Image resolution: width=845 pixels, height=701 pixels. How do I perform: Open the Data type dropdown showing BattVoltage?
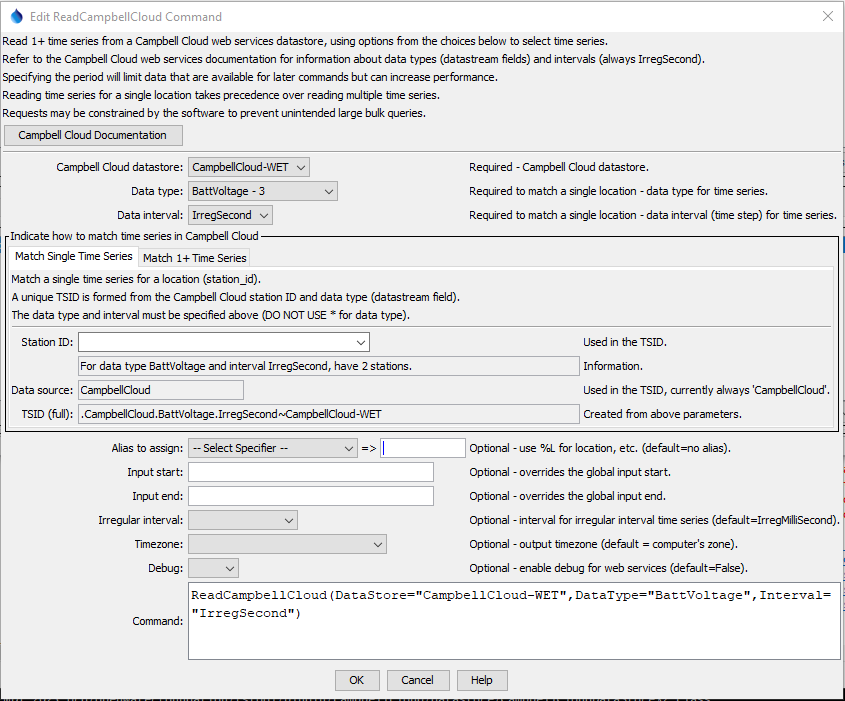[x=327, y=191]
